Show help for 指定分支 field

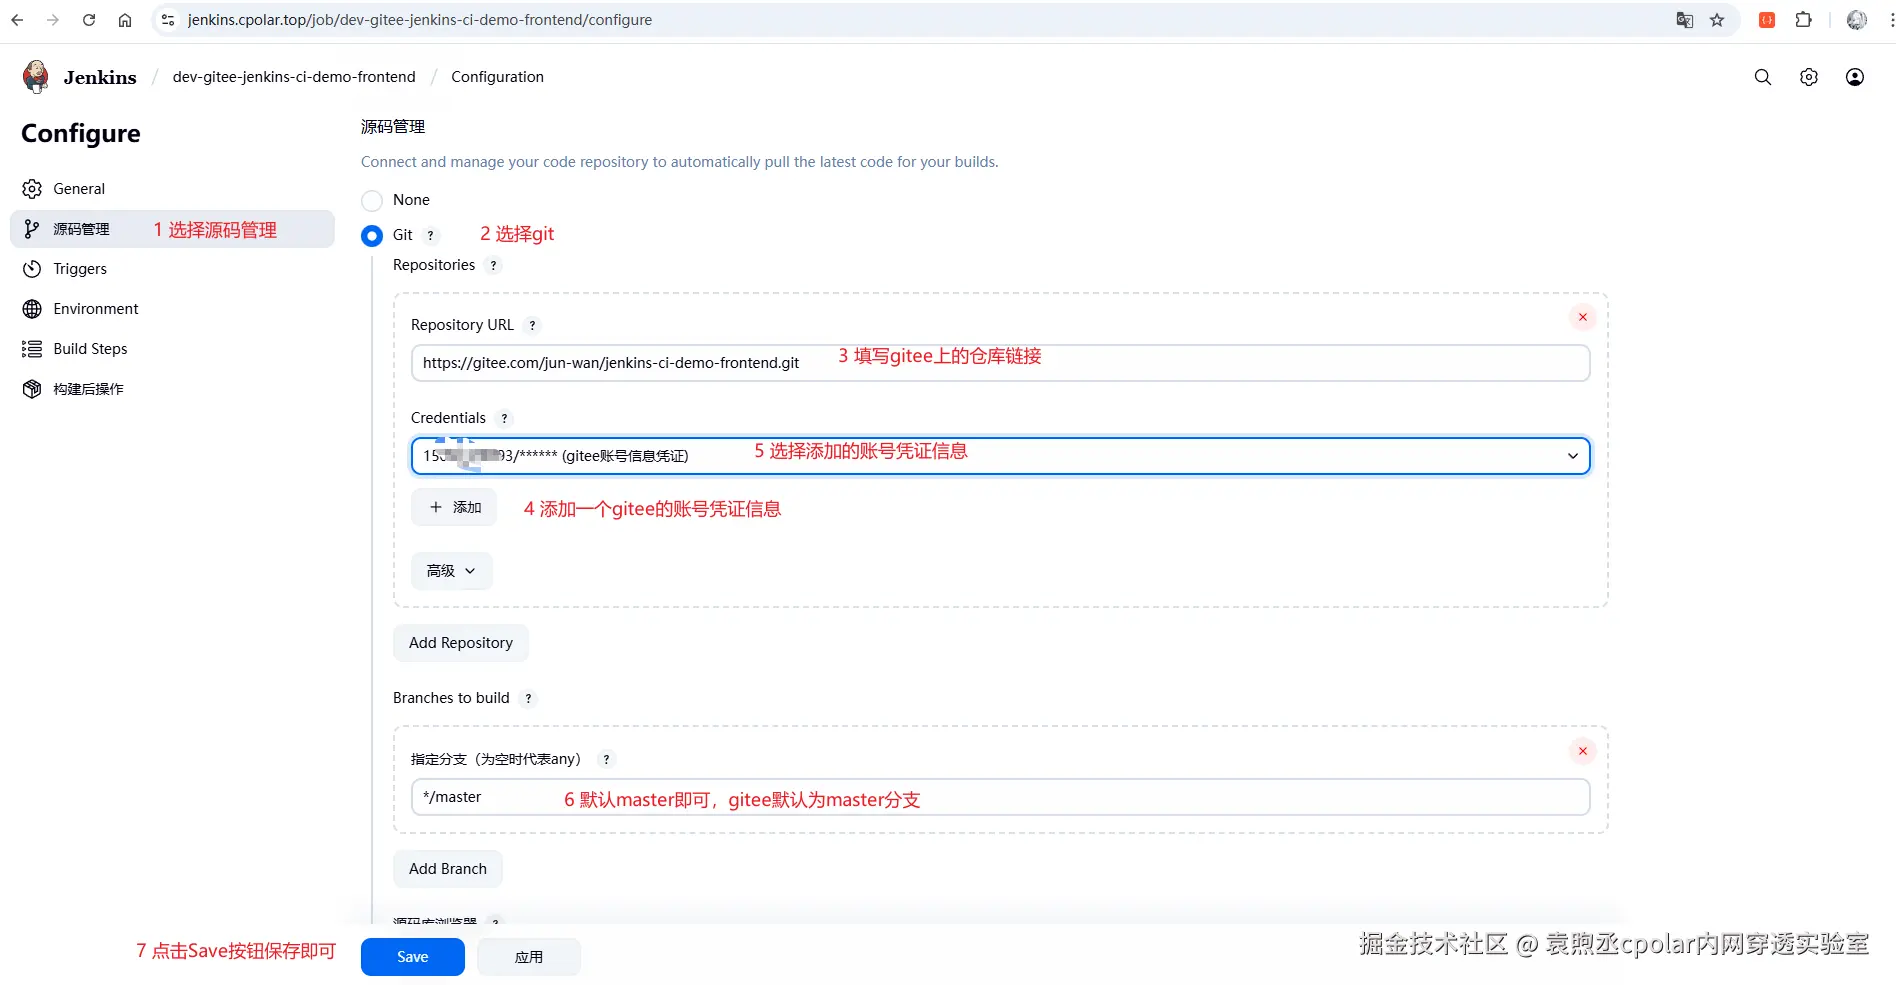[606, 760]
